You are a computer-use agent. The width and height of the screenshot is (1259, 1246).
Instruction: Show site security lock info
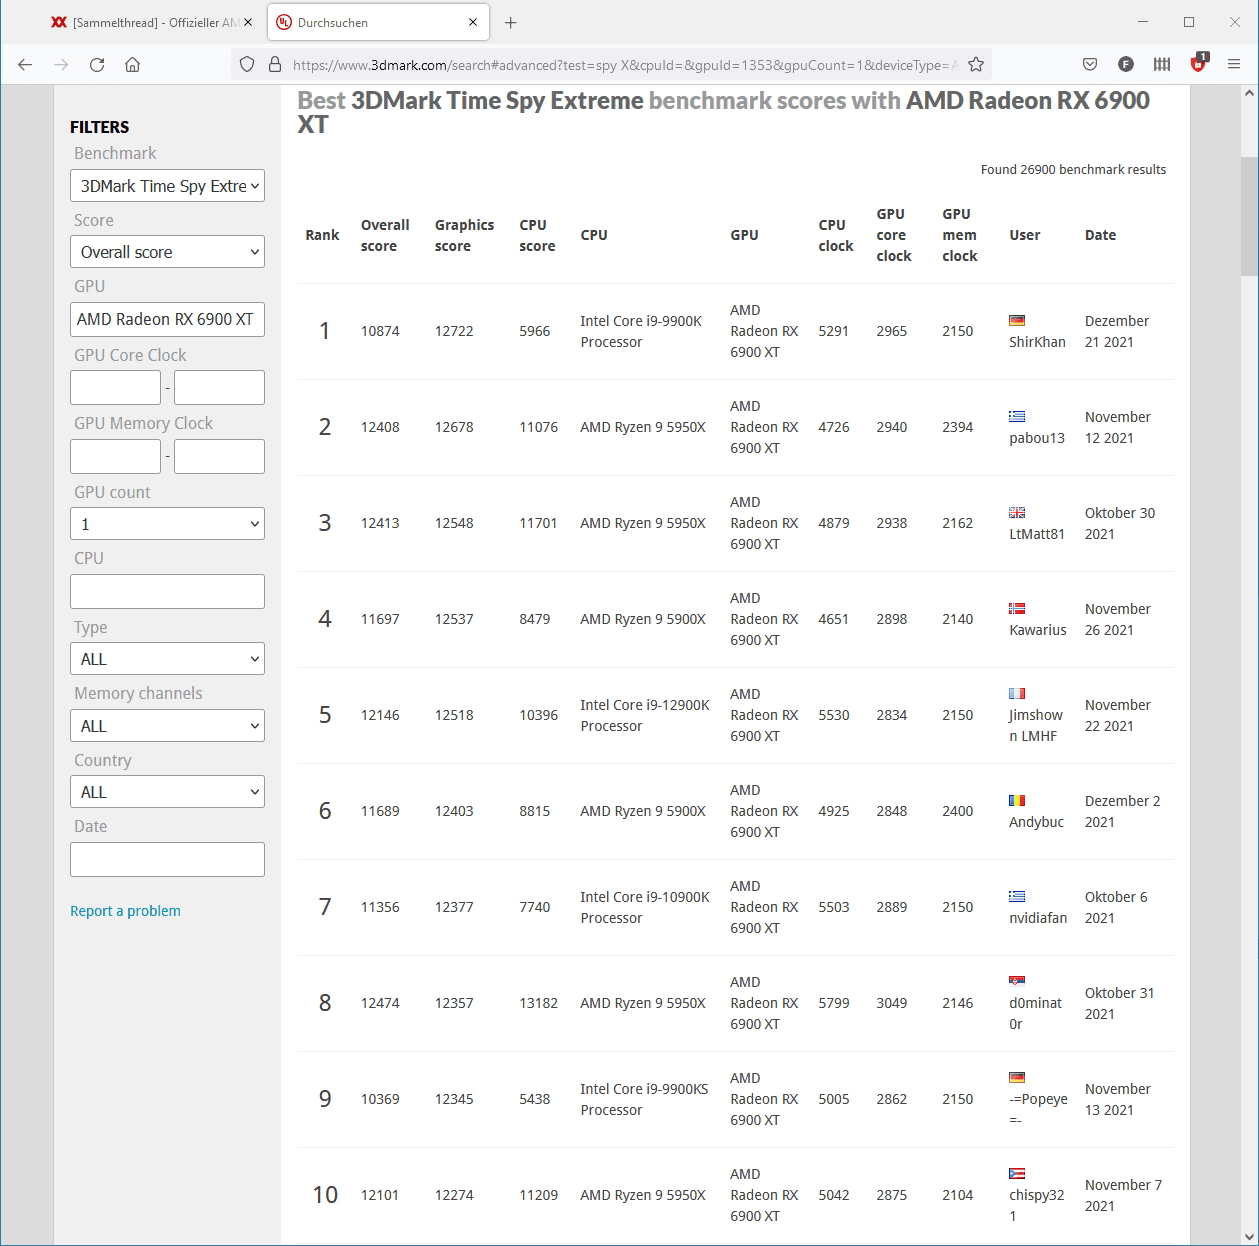(275, 65)
